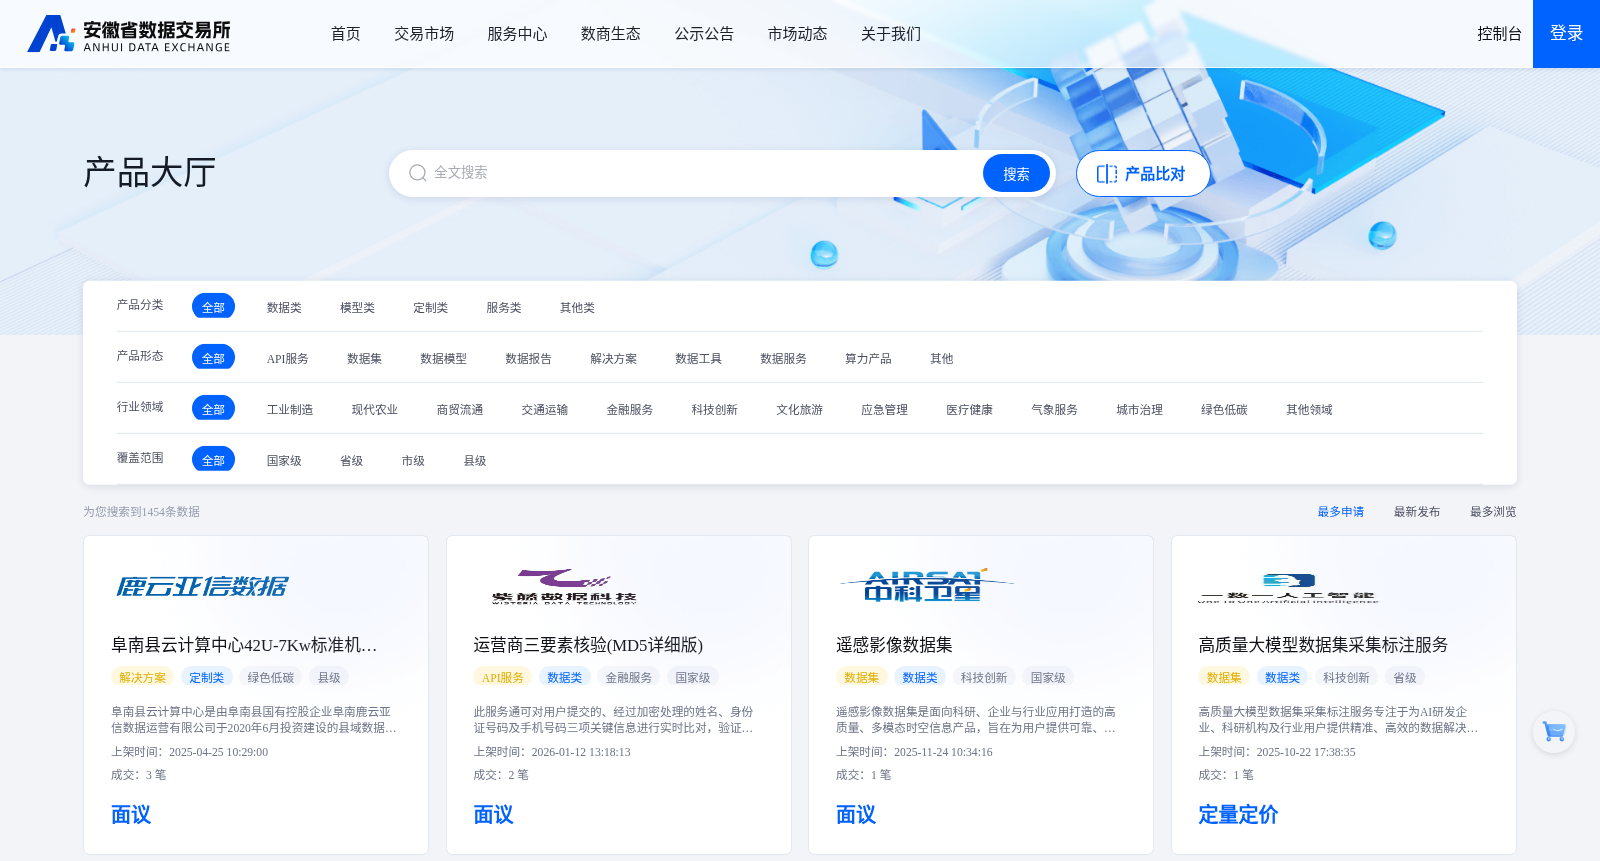Filter product form by 数据集
Screen dimensions: 1600x861
click(364, 359)
